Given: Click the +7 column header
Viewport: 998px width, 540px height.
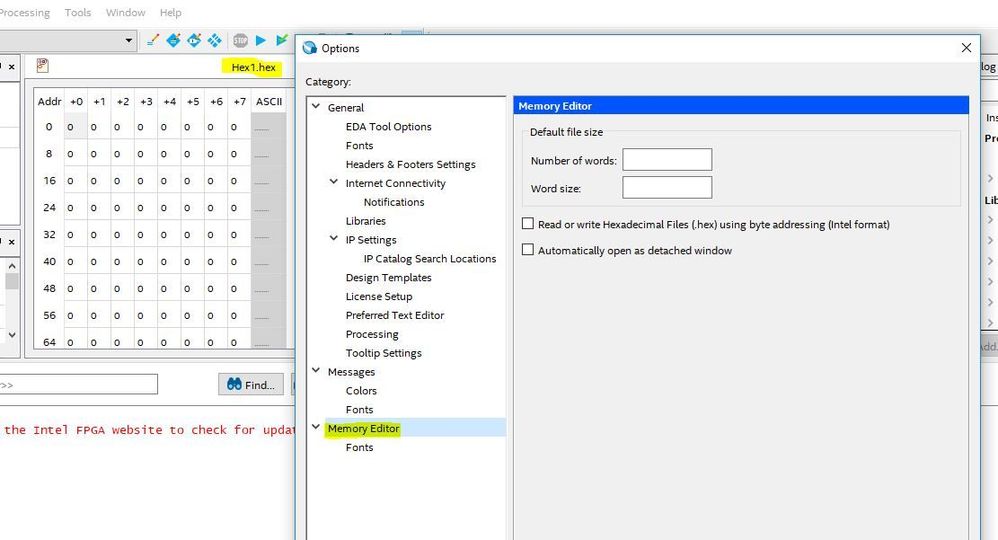Looking at the screenshot, I should point(239,101).
